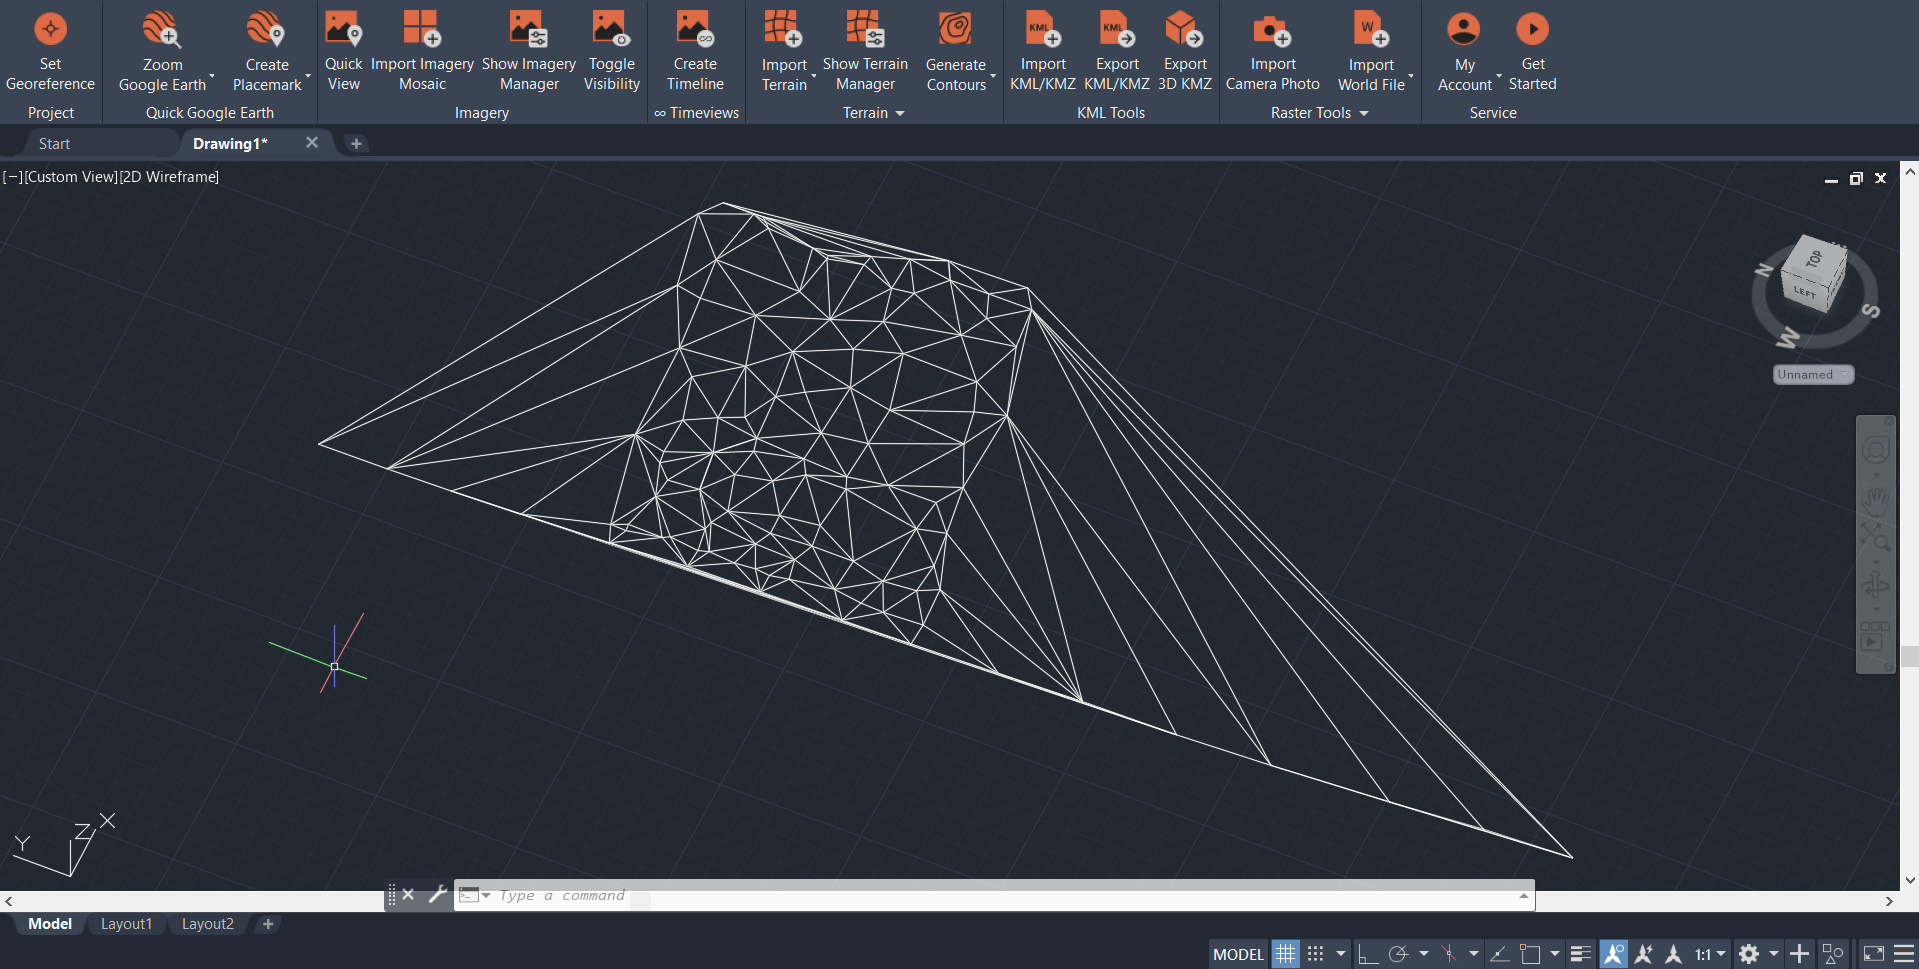This screenshot has width=1919, height=969.
Task: Click the Export 3D KMZ icon
Action: [x=1185, y=29]
